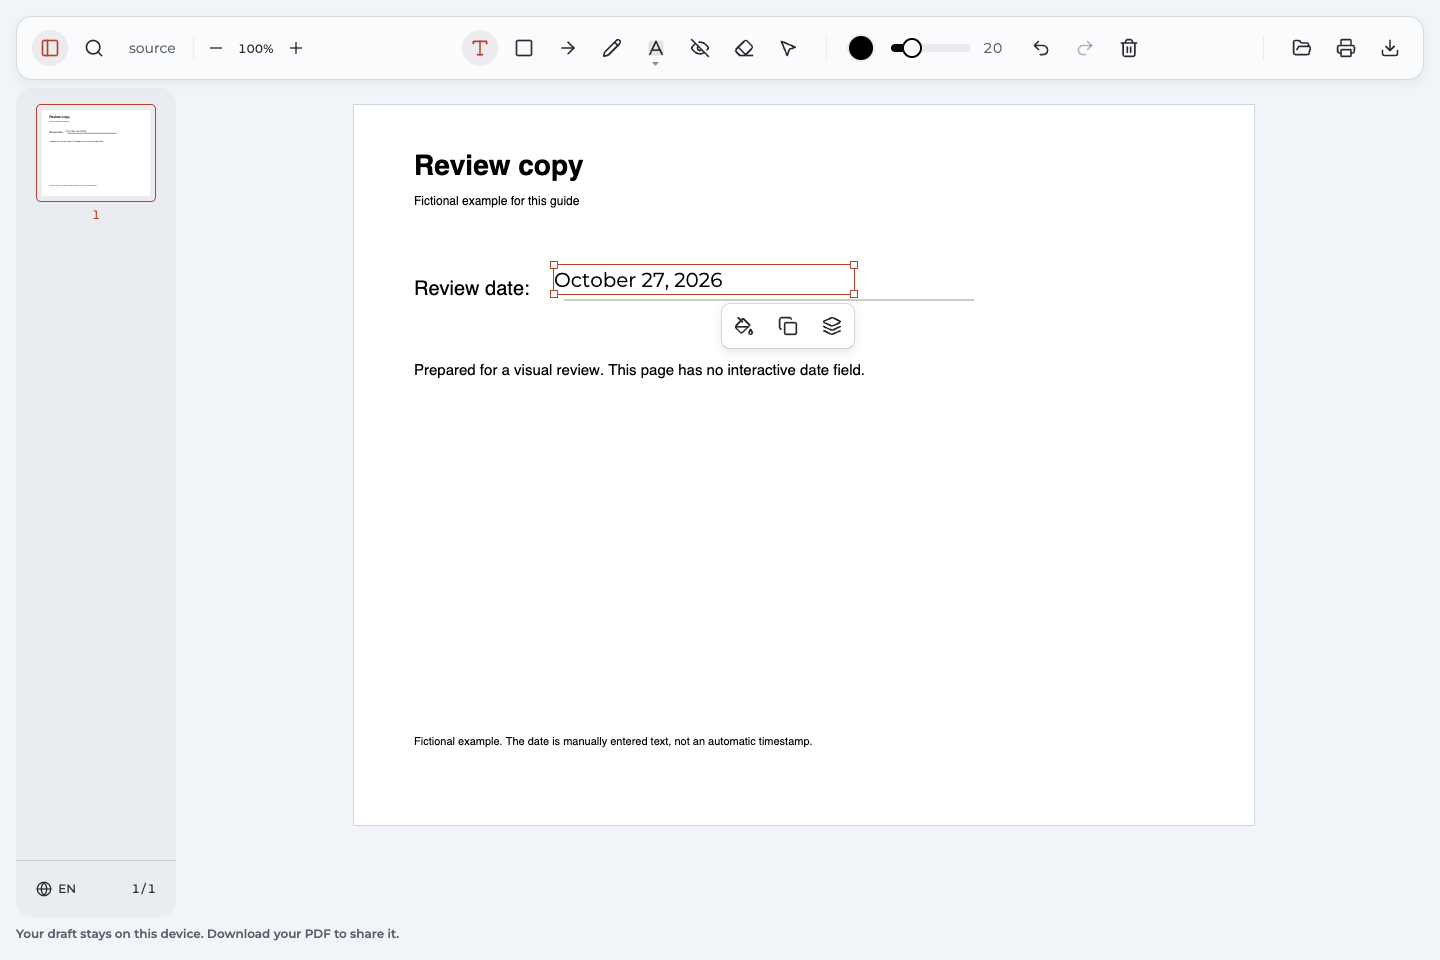Click the 100% zoom level value
The width and height of the screenshot is (1440, 960).
[256, 48]
